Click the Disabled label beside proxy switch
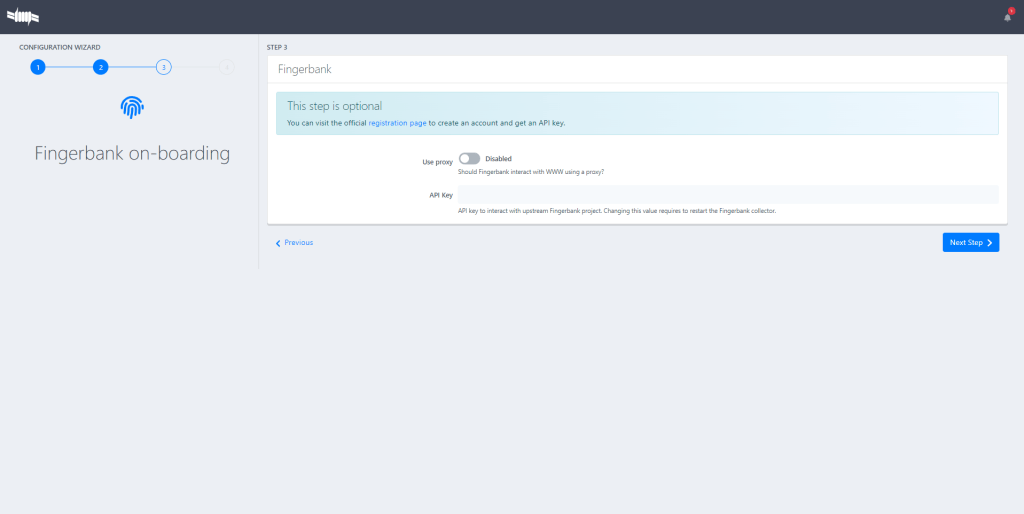The height and width of the screenshot is (514, 1024). coord(498,158)
